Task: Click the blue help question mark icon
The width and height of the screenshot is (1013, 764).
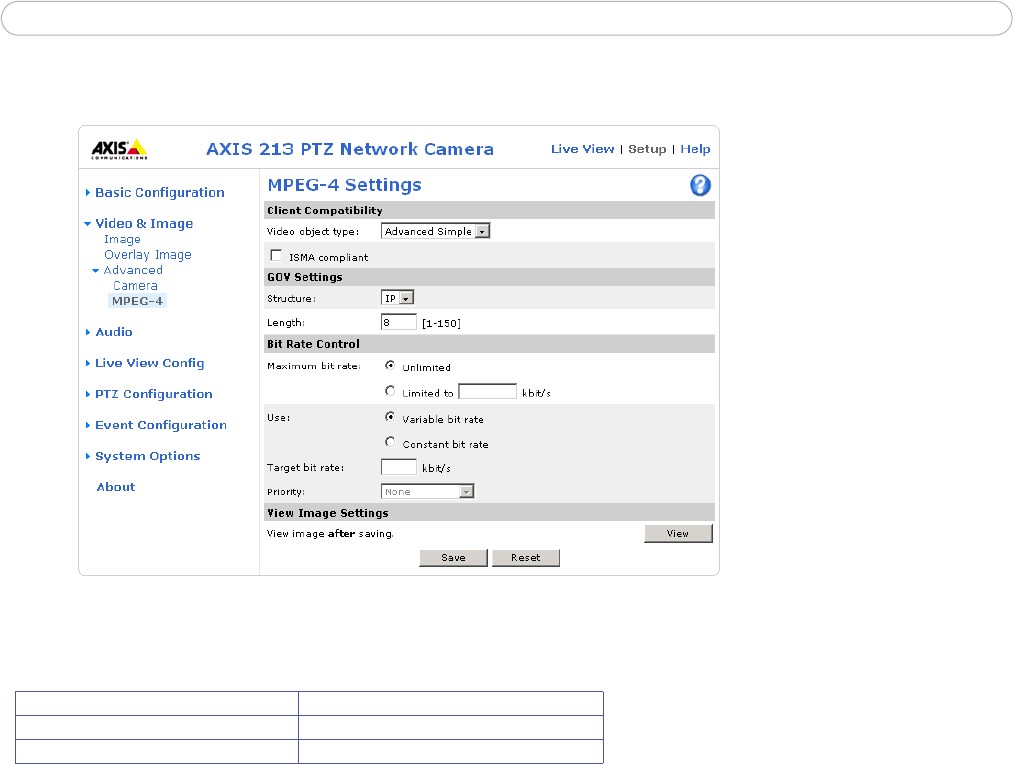Action: pos(700,186)
